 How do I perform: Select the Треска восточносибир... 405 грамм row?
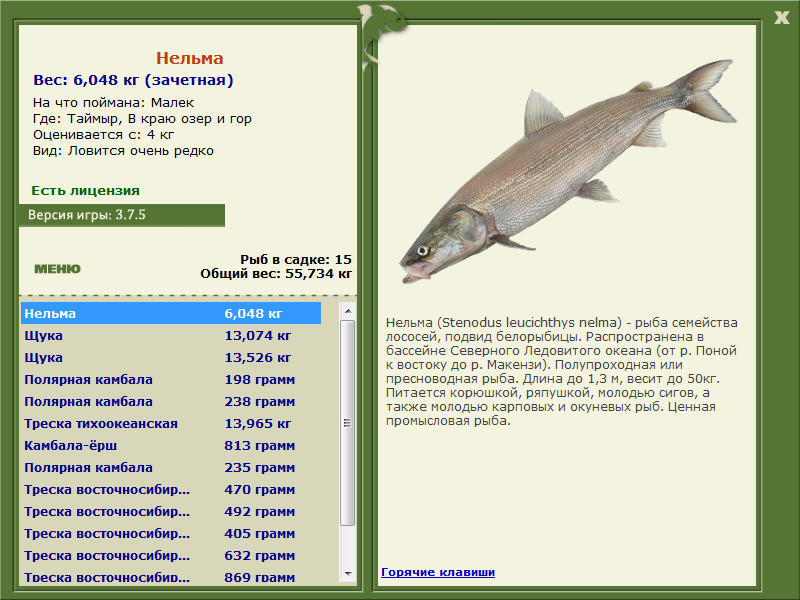point(171,533)
